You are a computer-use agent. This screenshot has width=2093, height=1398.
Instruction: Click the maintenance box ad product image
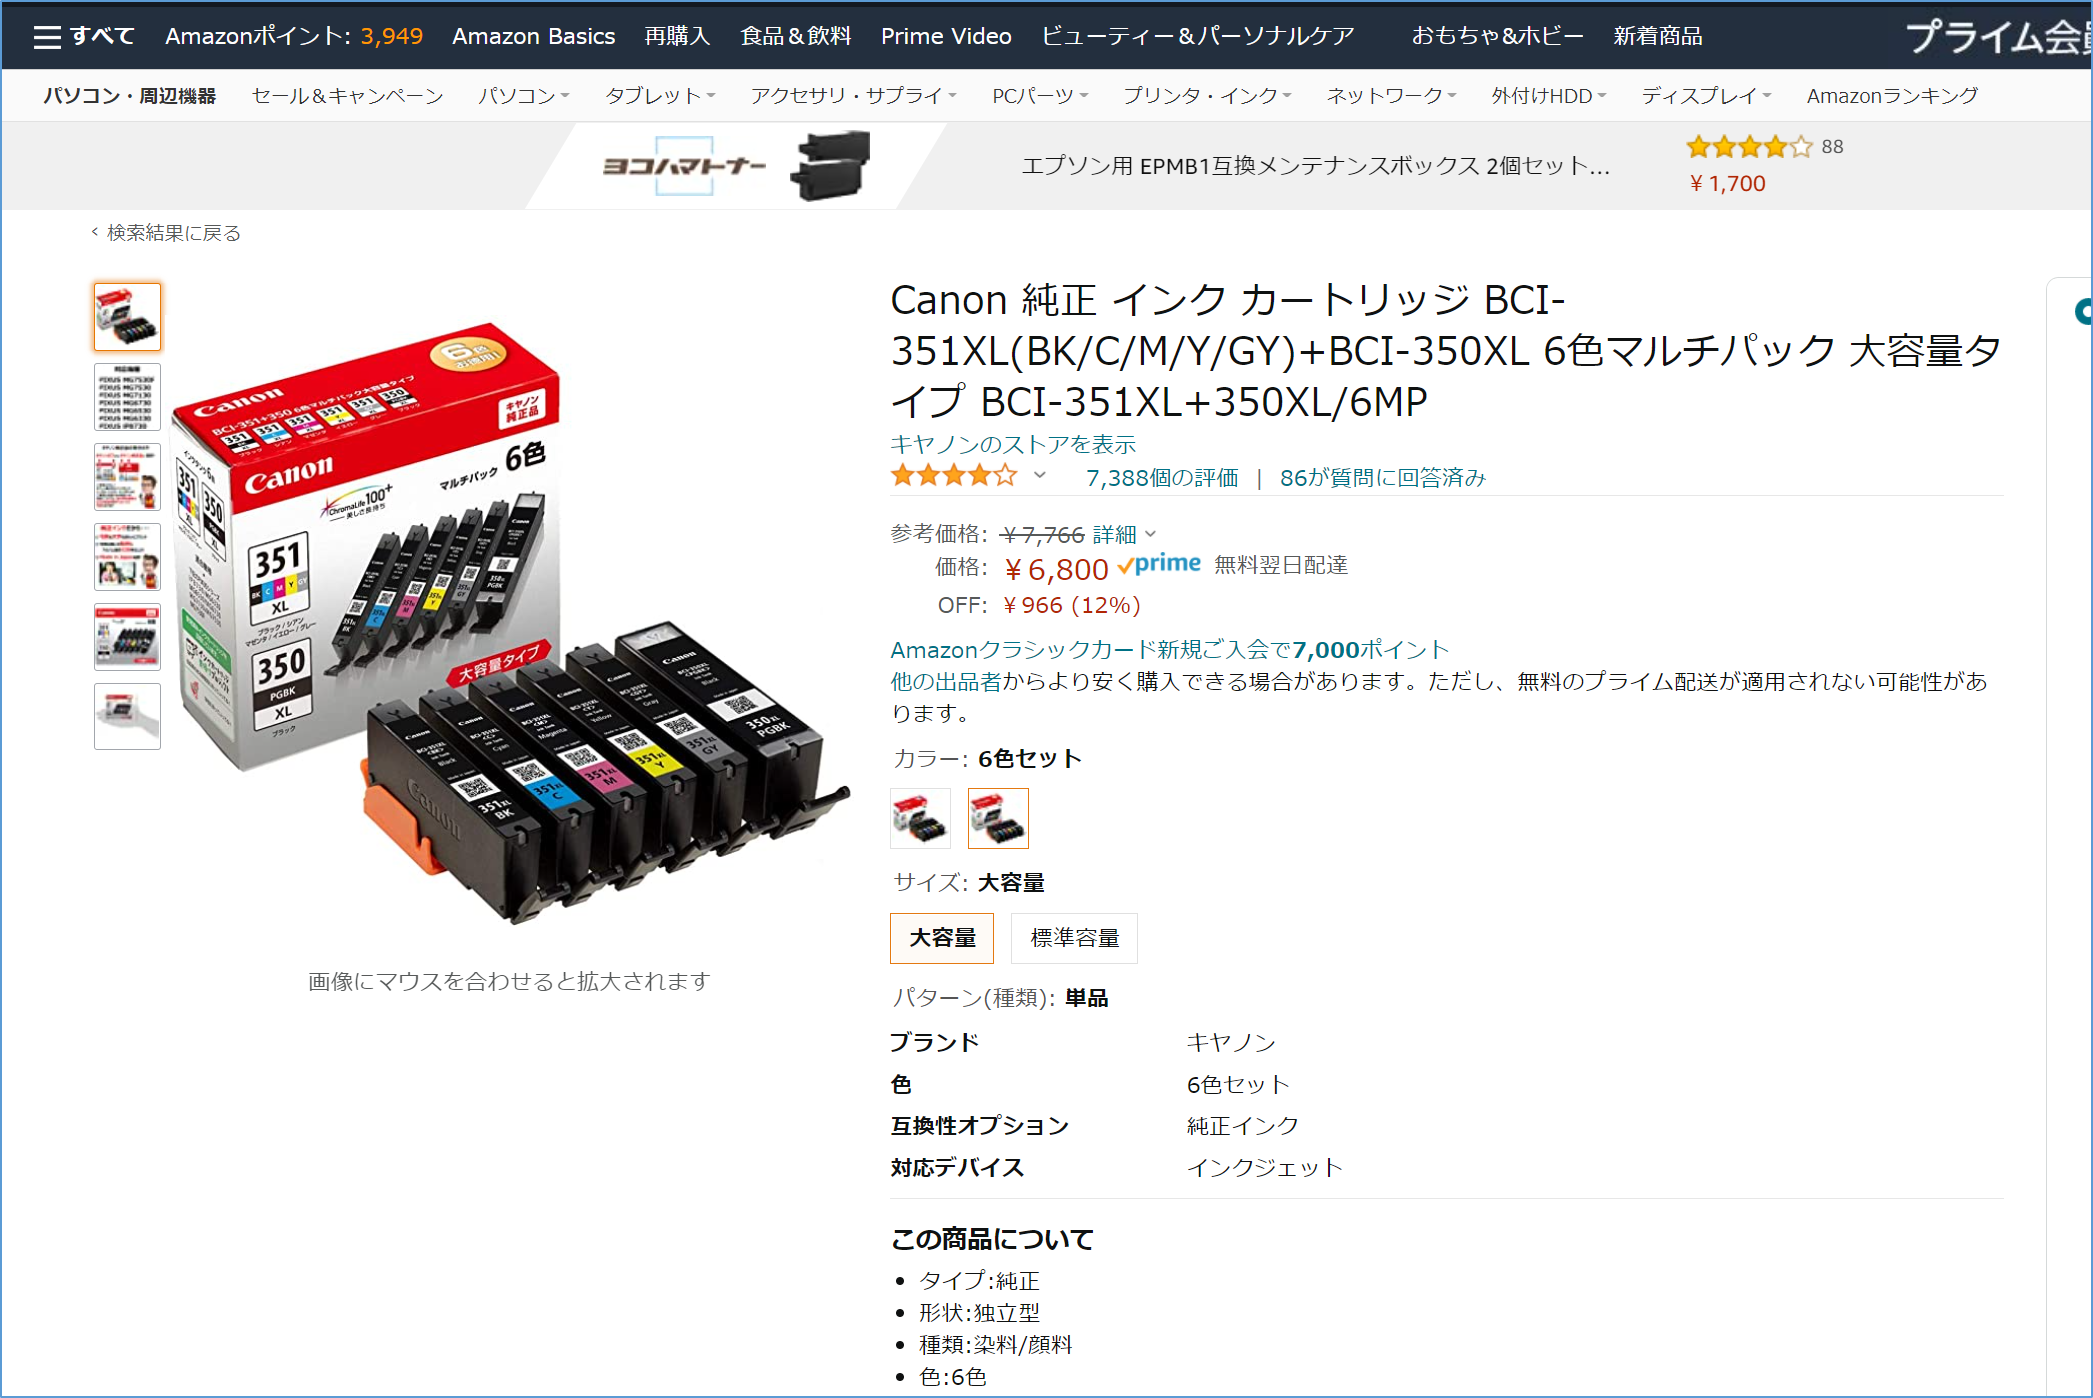[830, 165]
